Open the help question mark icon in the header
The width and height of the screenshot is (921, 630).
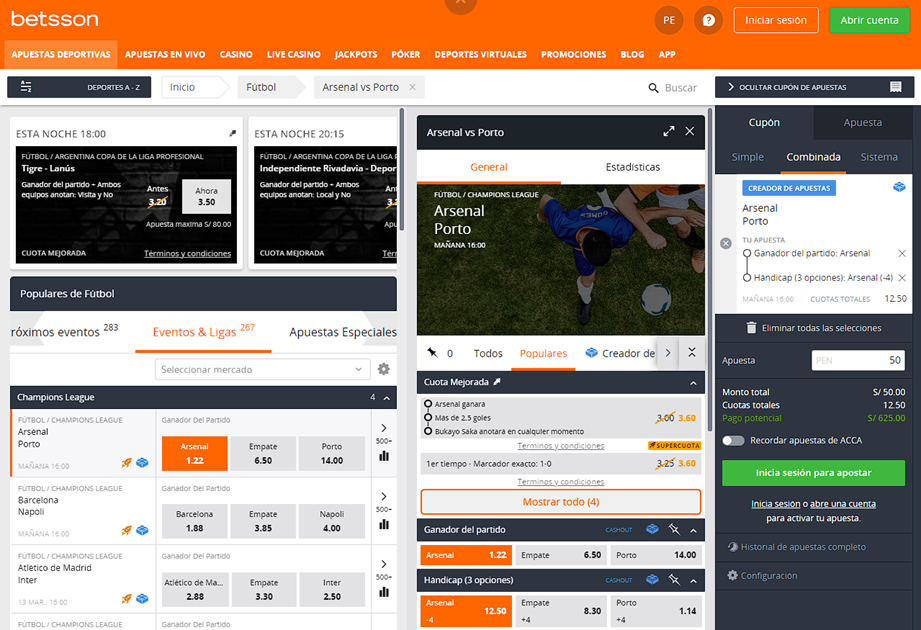(708, 19)
